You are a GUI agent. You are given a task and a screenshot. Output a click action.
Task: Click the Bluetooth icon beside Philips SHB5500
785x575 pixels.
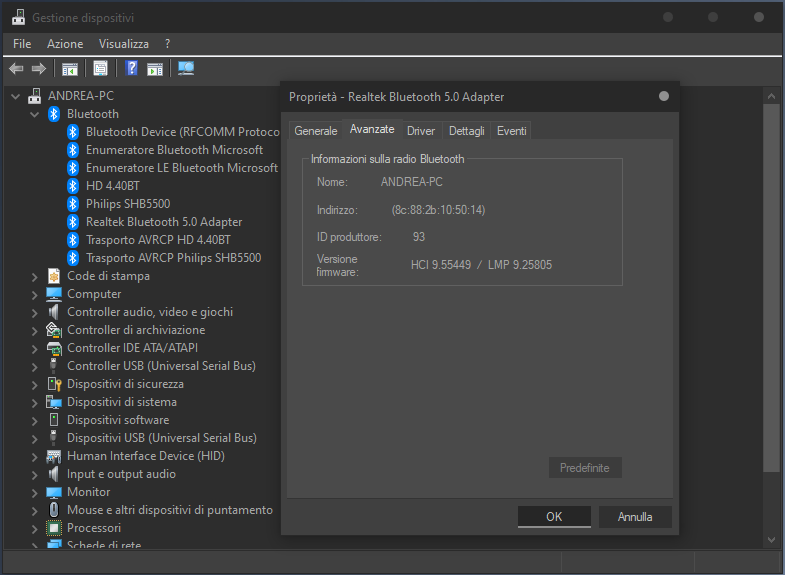(x=73, y=204)
